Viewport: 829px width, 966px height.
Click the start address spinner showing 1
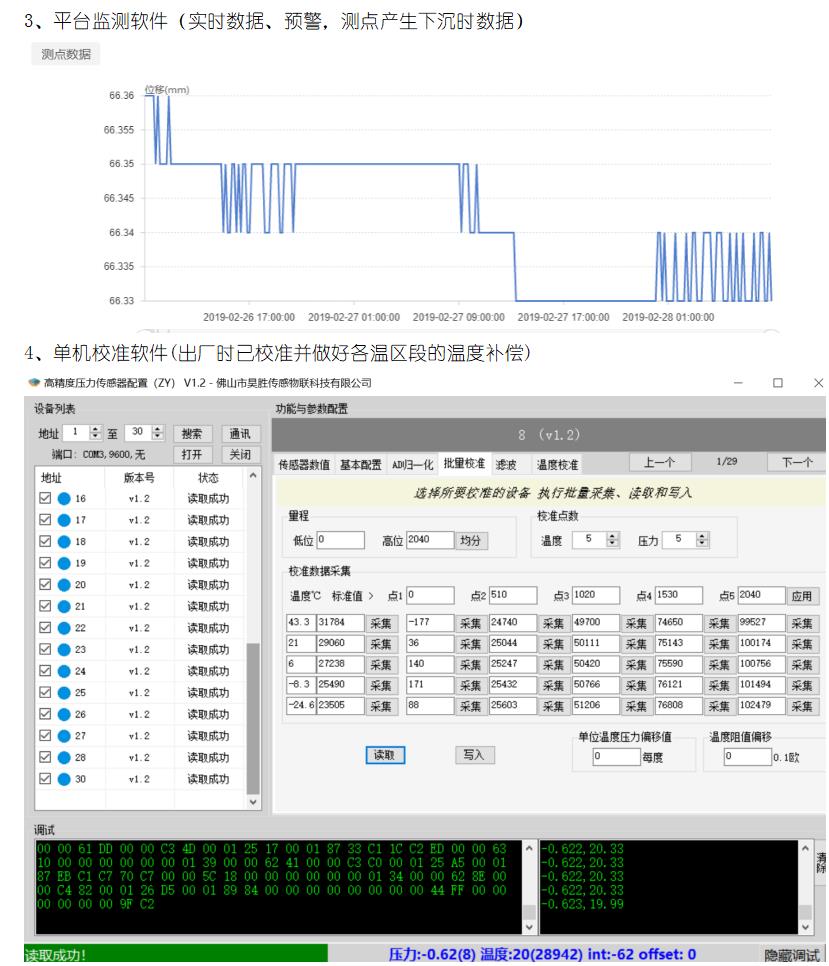77,433
